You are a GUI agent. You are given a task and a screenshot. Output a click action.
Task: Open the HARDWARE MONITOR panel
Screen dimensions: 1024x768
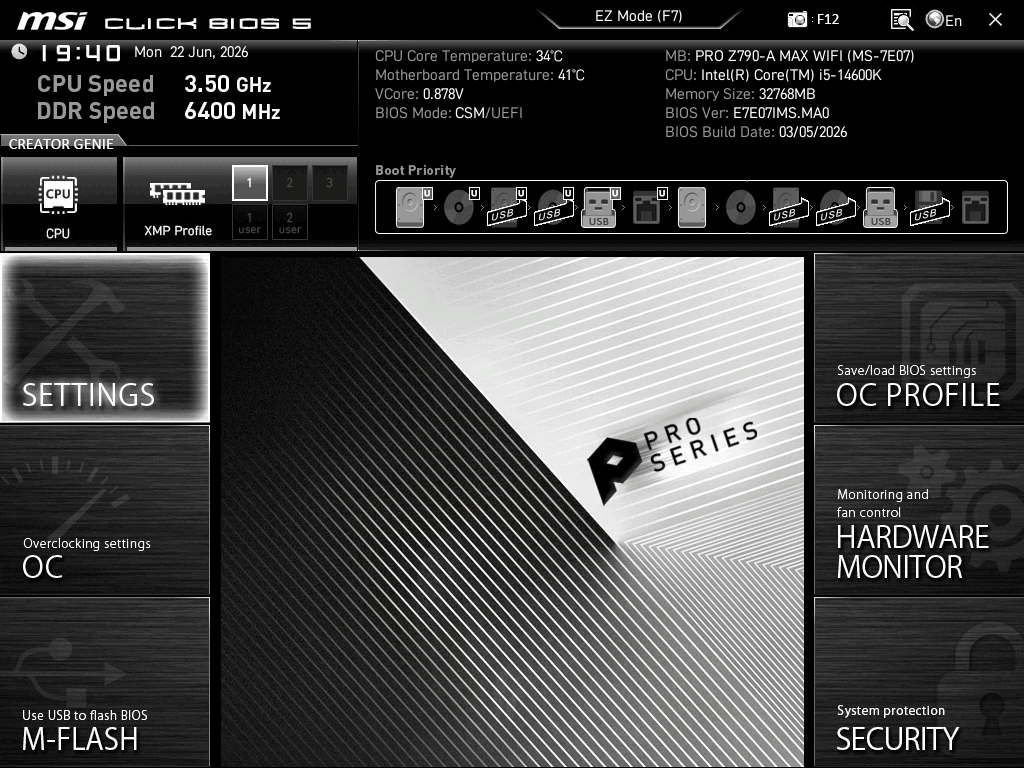coord(919,510)
